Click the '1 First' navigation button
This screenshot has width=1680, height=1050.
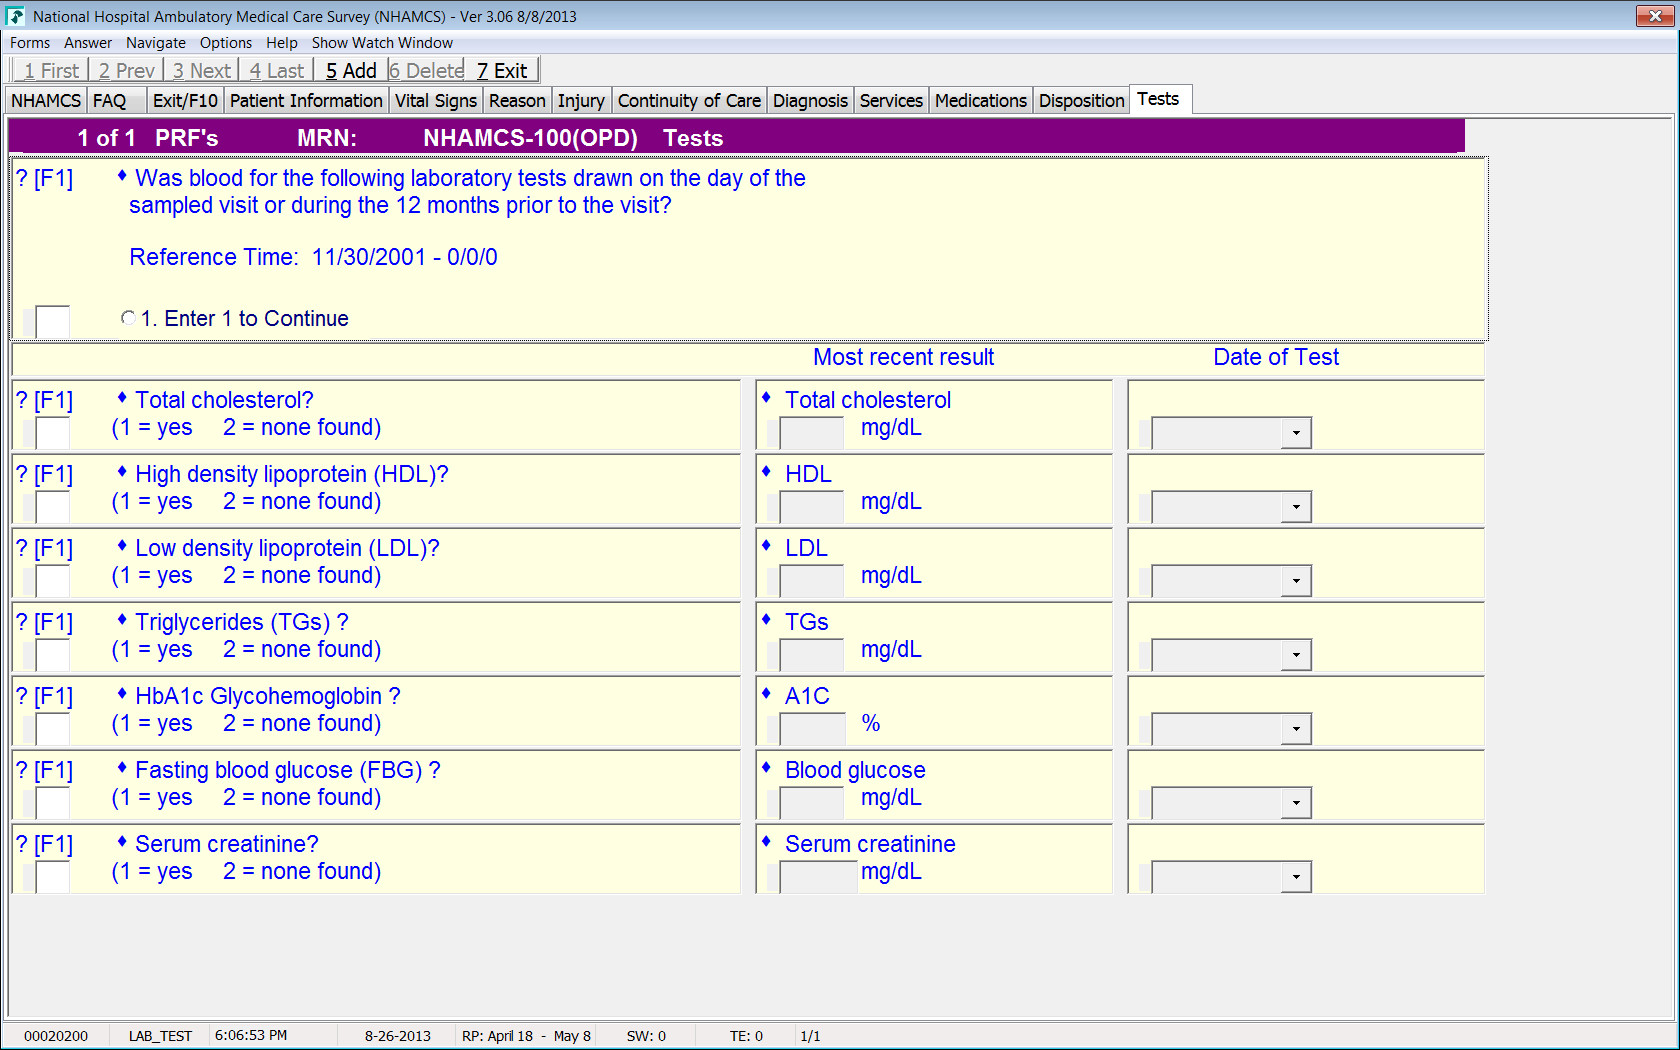pos(51,71)
